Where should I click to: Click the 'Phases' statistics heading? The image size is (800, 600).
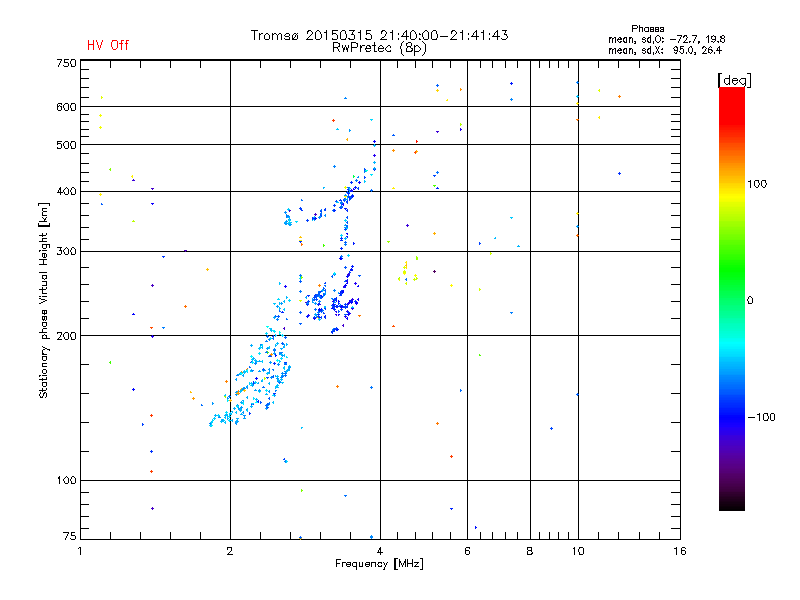[647, 29]
